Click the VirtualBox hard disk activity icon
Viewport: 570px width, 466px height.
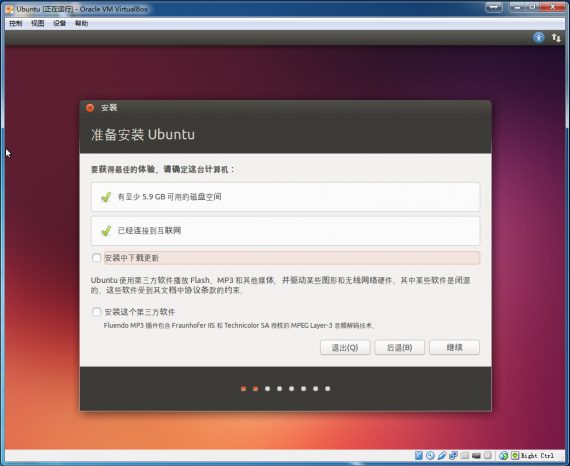tap(419, 455)
